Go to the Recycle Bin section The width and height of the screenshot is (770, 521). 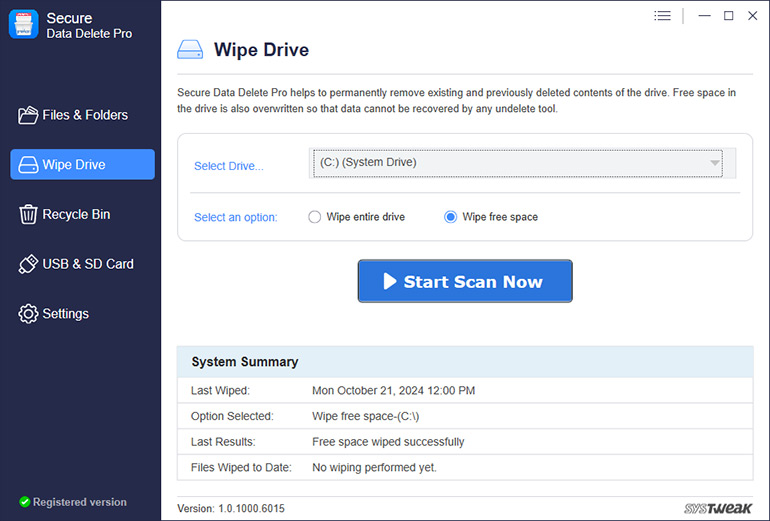[82, 215]
